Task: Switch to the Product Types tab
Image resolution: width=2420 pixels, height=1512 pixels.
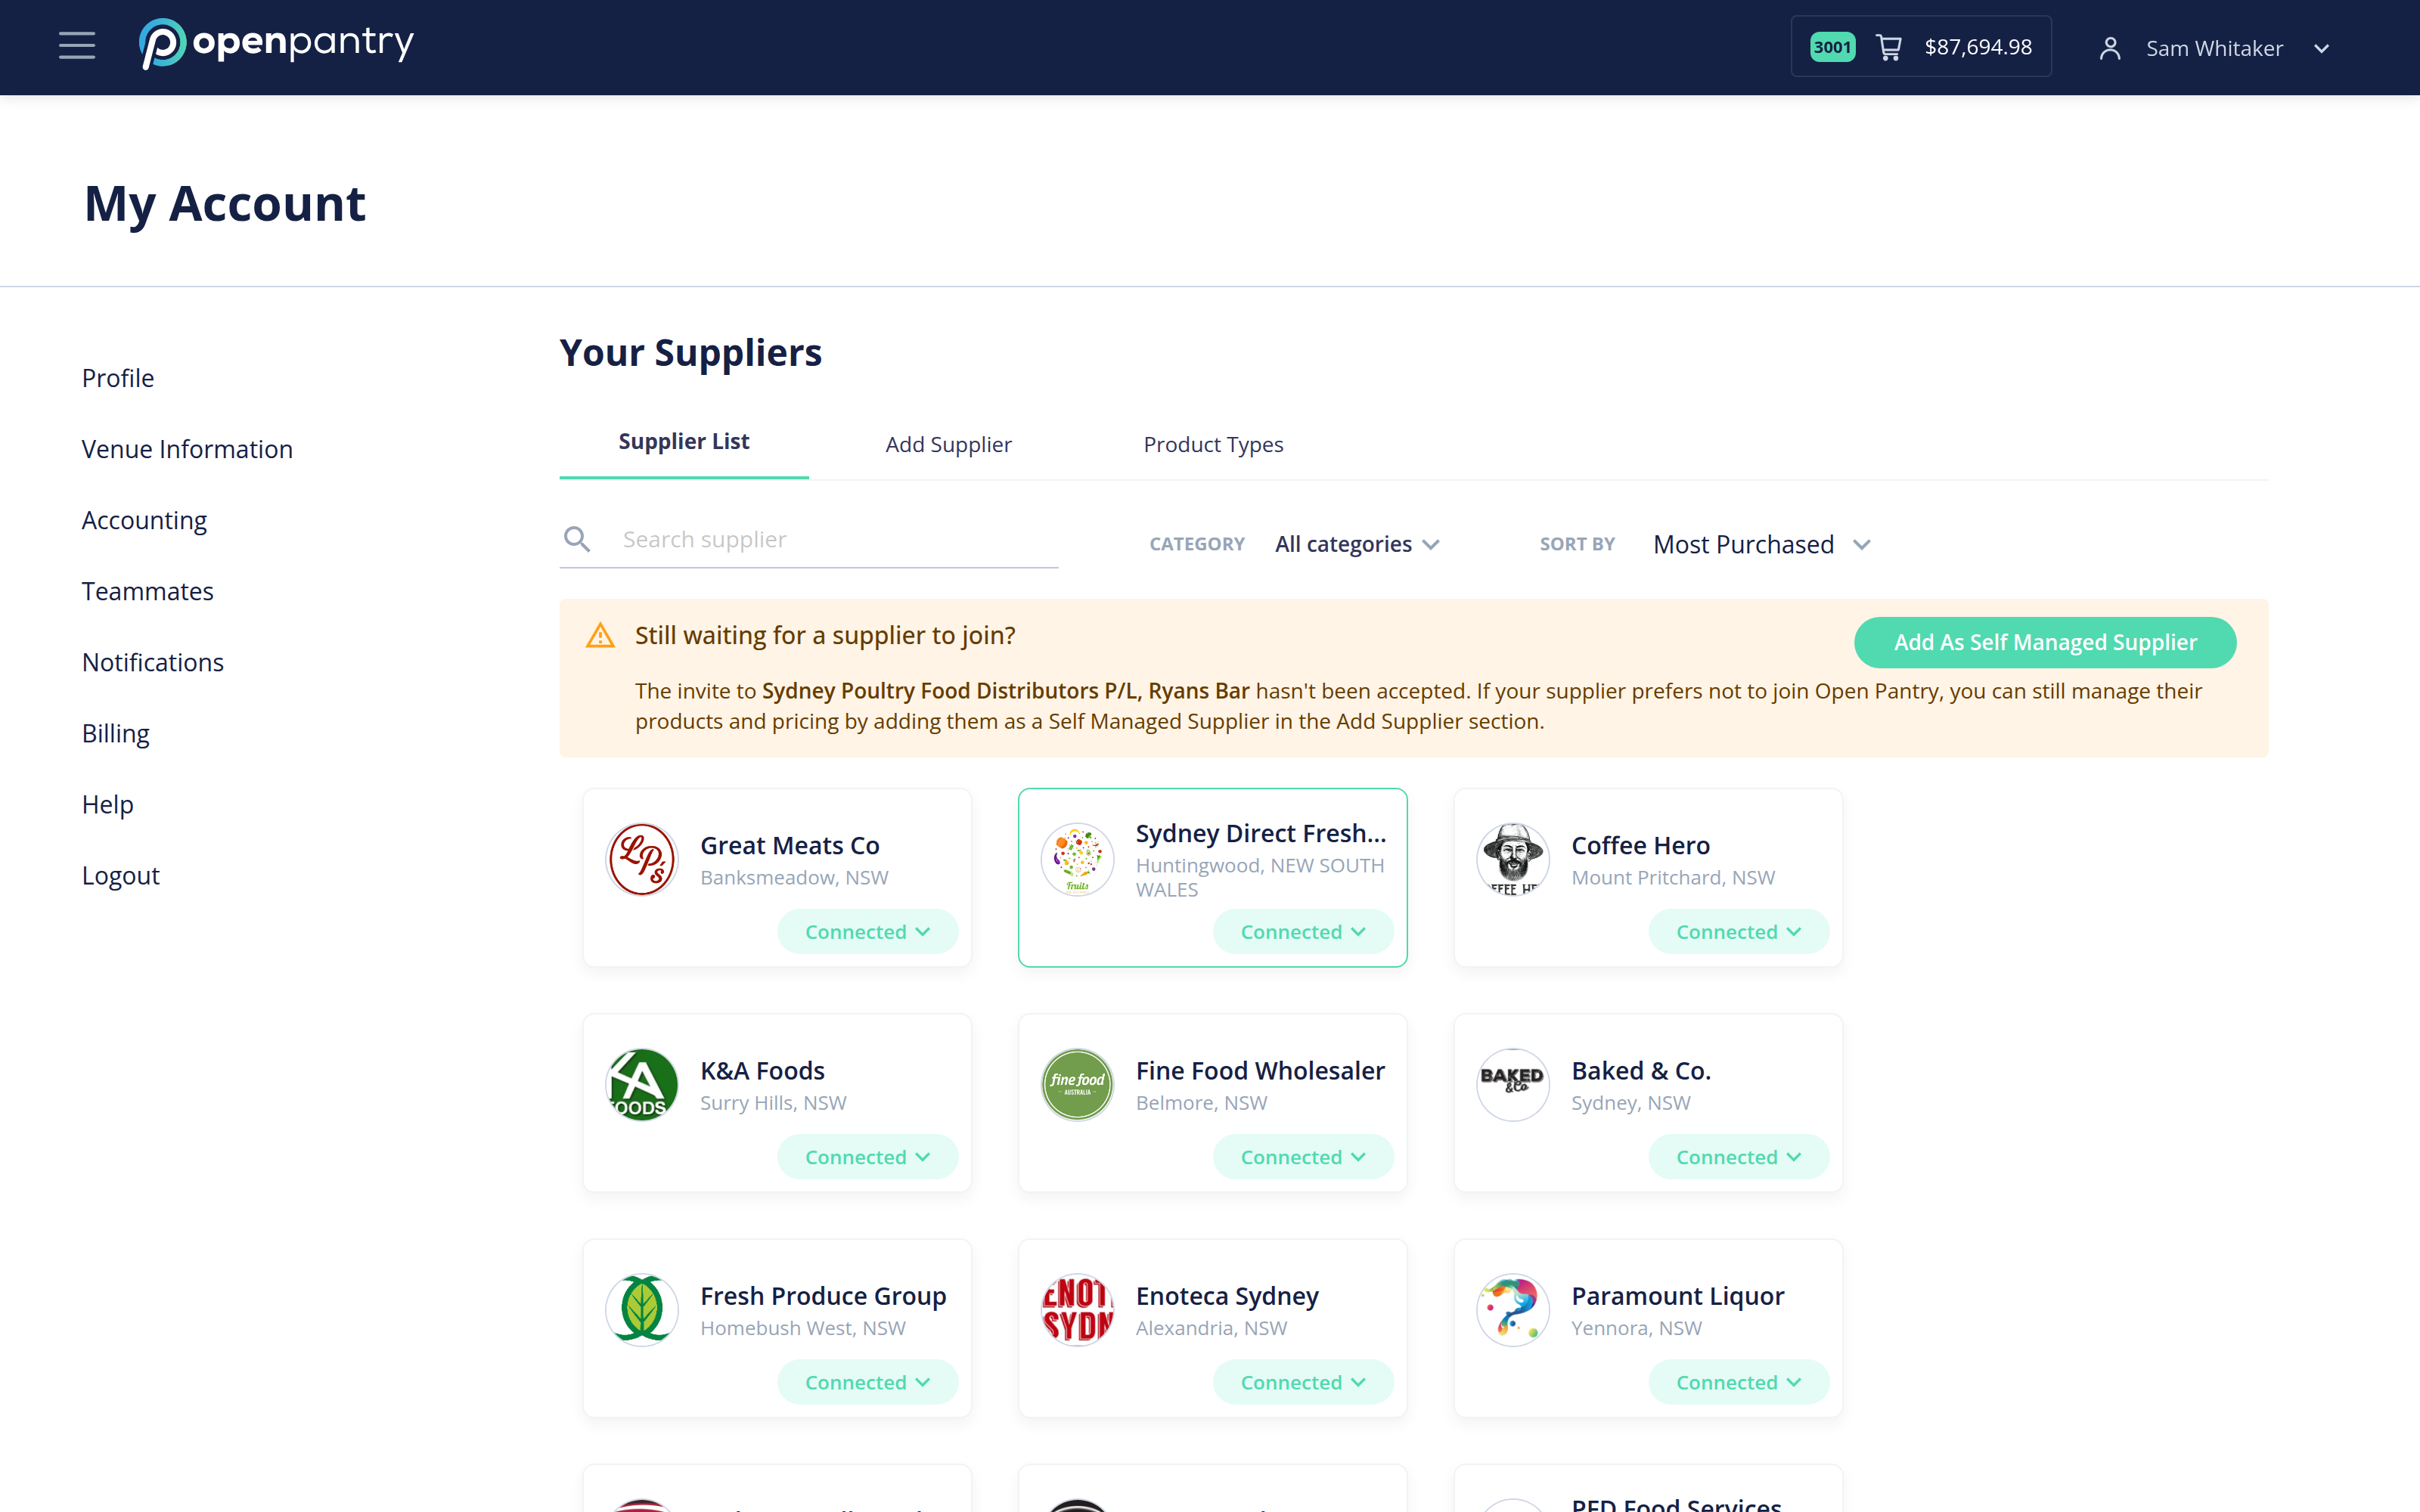Action: click(x=1213, y=444)
